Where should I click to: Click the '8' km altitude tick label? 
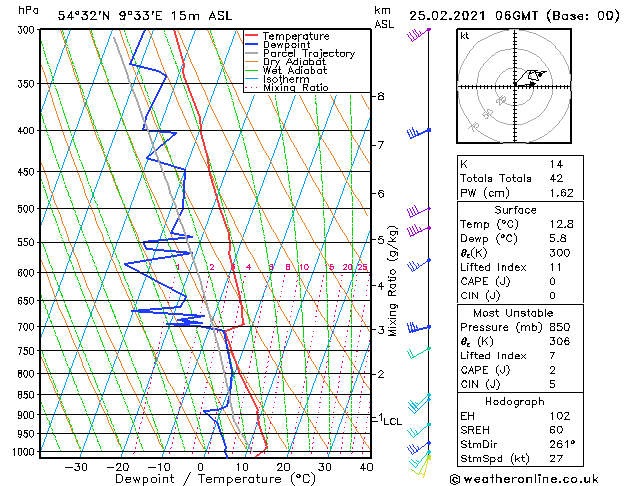pyautogui.click(x=381, y=96)
